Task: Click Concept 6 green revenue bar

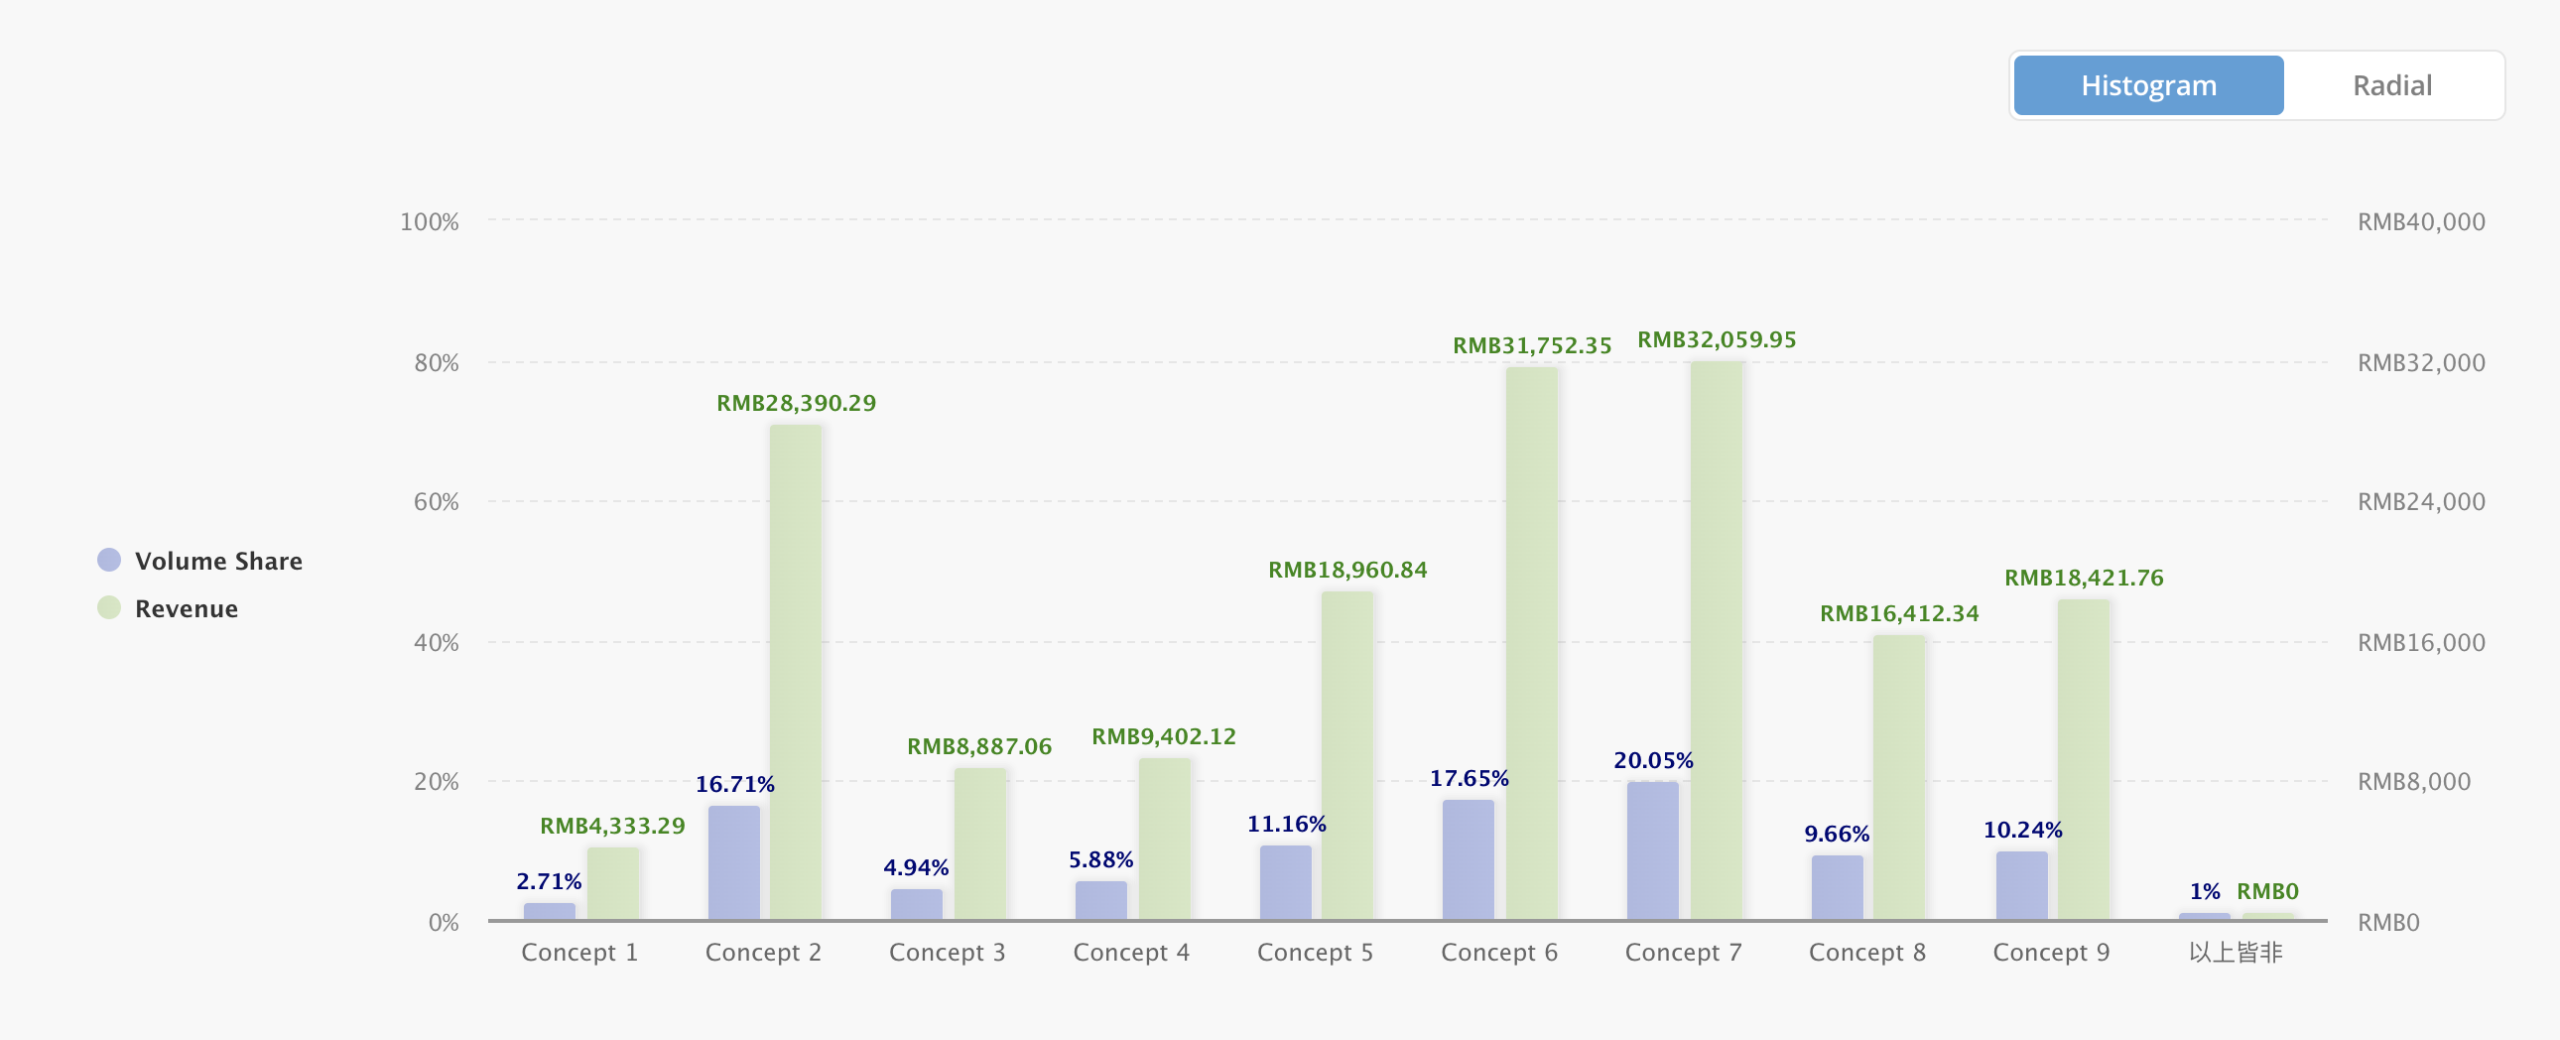Action: point(1532,643)
